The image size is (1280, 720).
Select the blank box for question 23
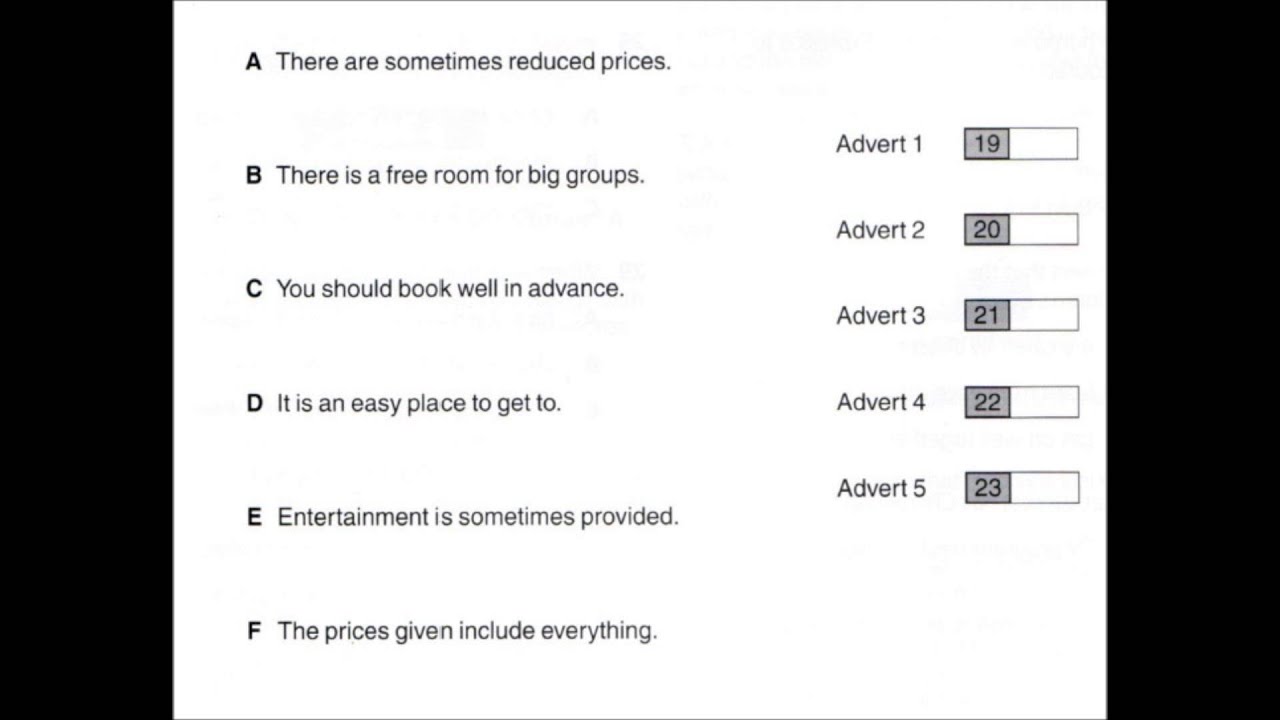1043,488
